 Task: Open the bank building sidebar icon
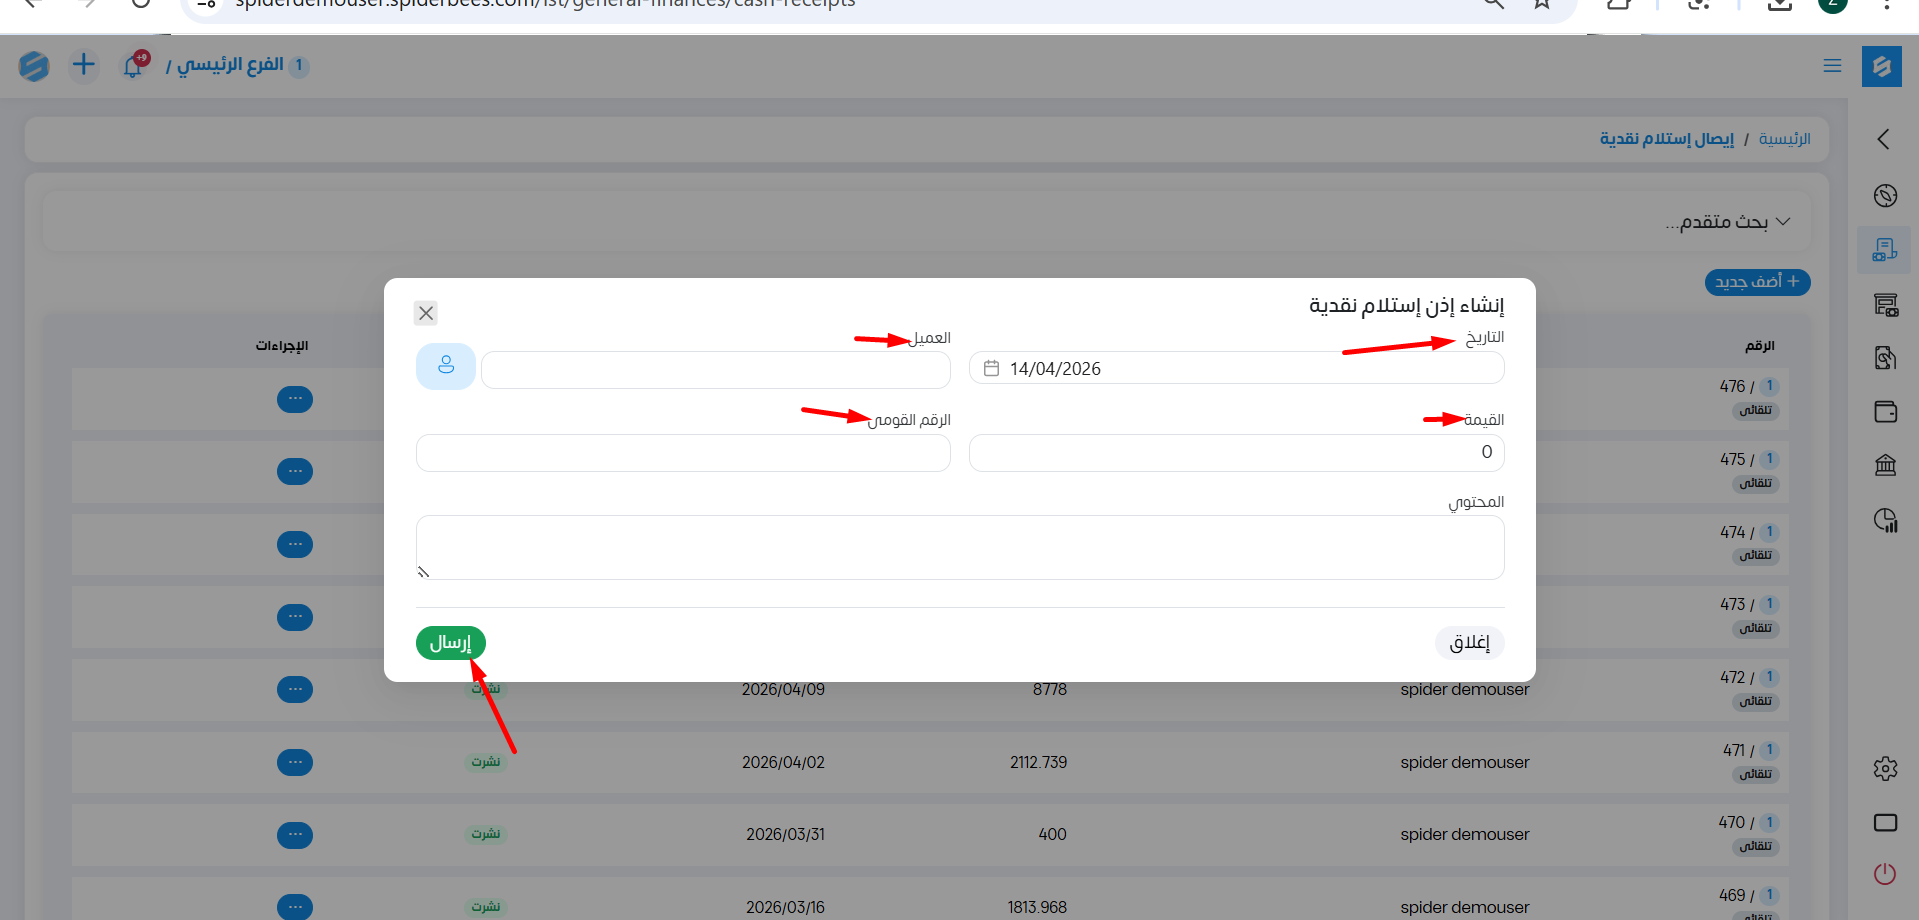click(1885, 465)
